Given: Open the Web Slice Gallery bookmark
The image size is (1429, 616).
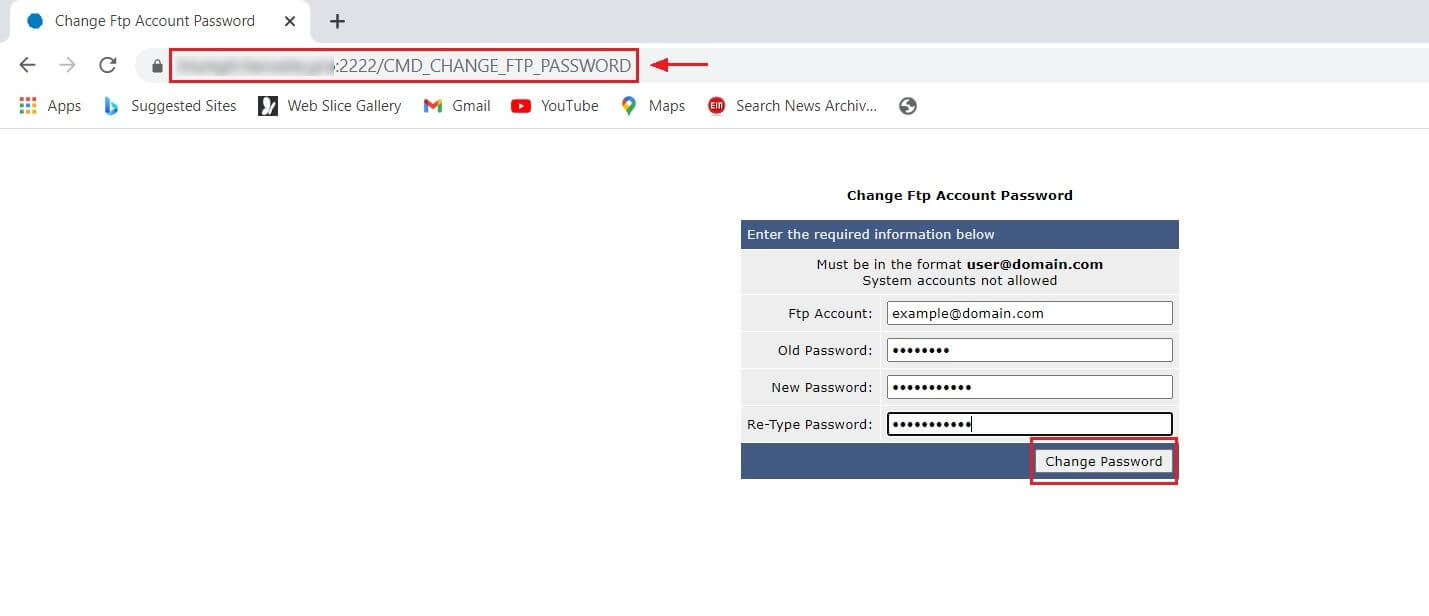Looking at the screenshot, I should click(330, 106).
